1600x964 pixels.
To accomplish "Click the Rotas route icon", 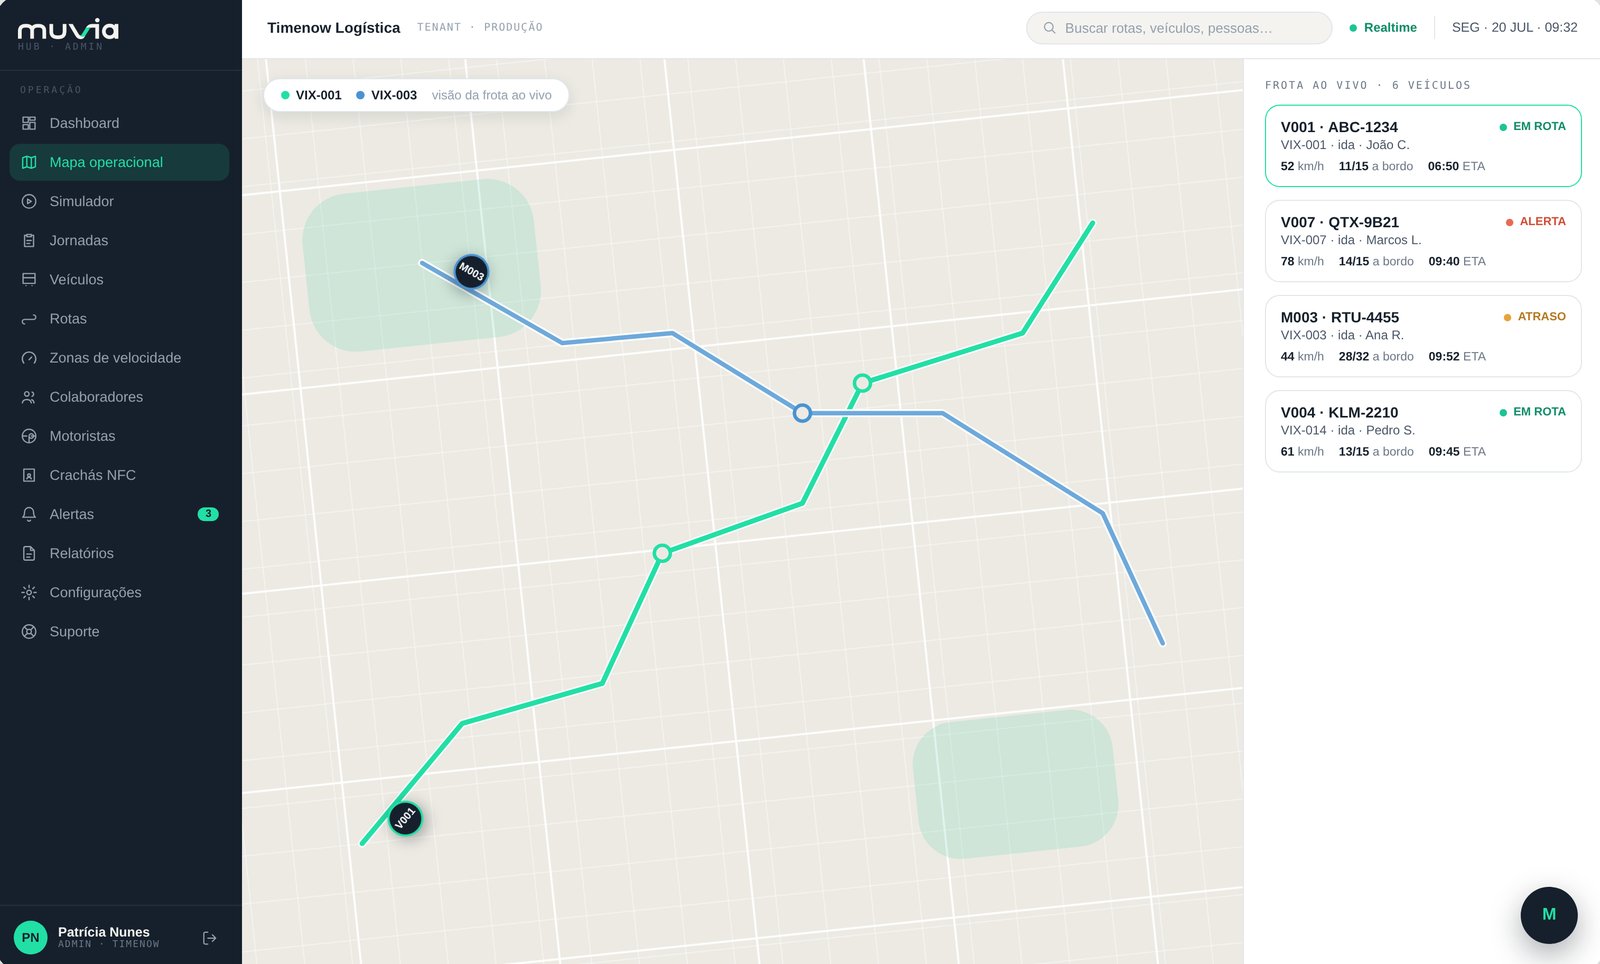I will pyautogui.click(x=29, y=319).
